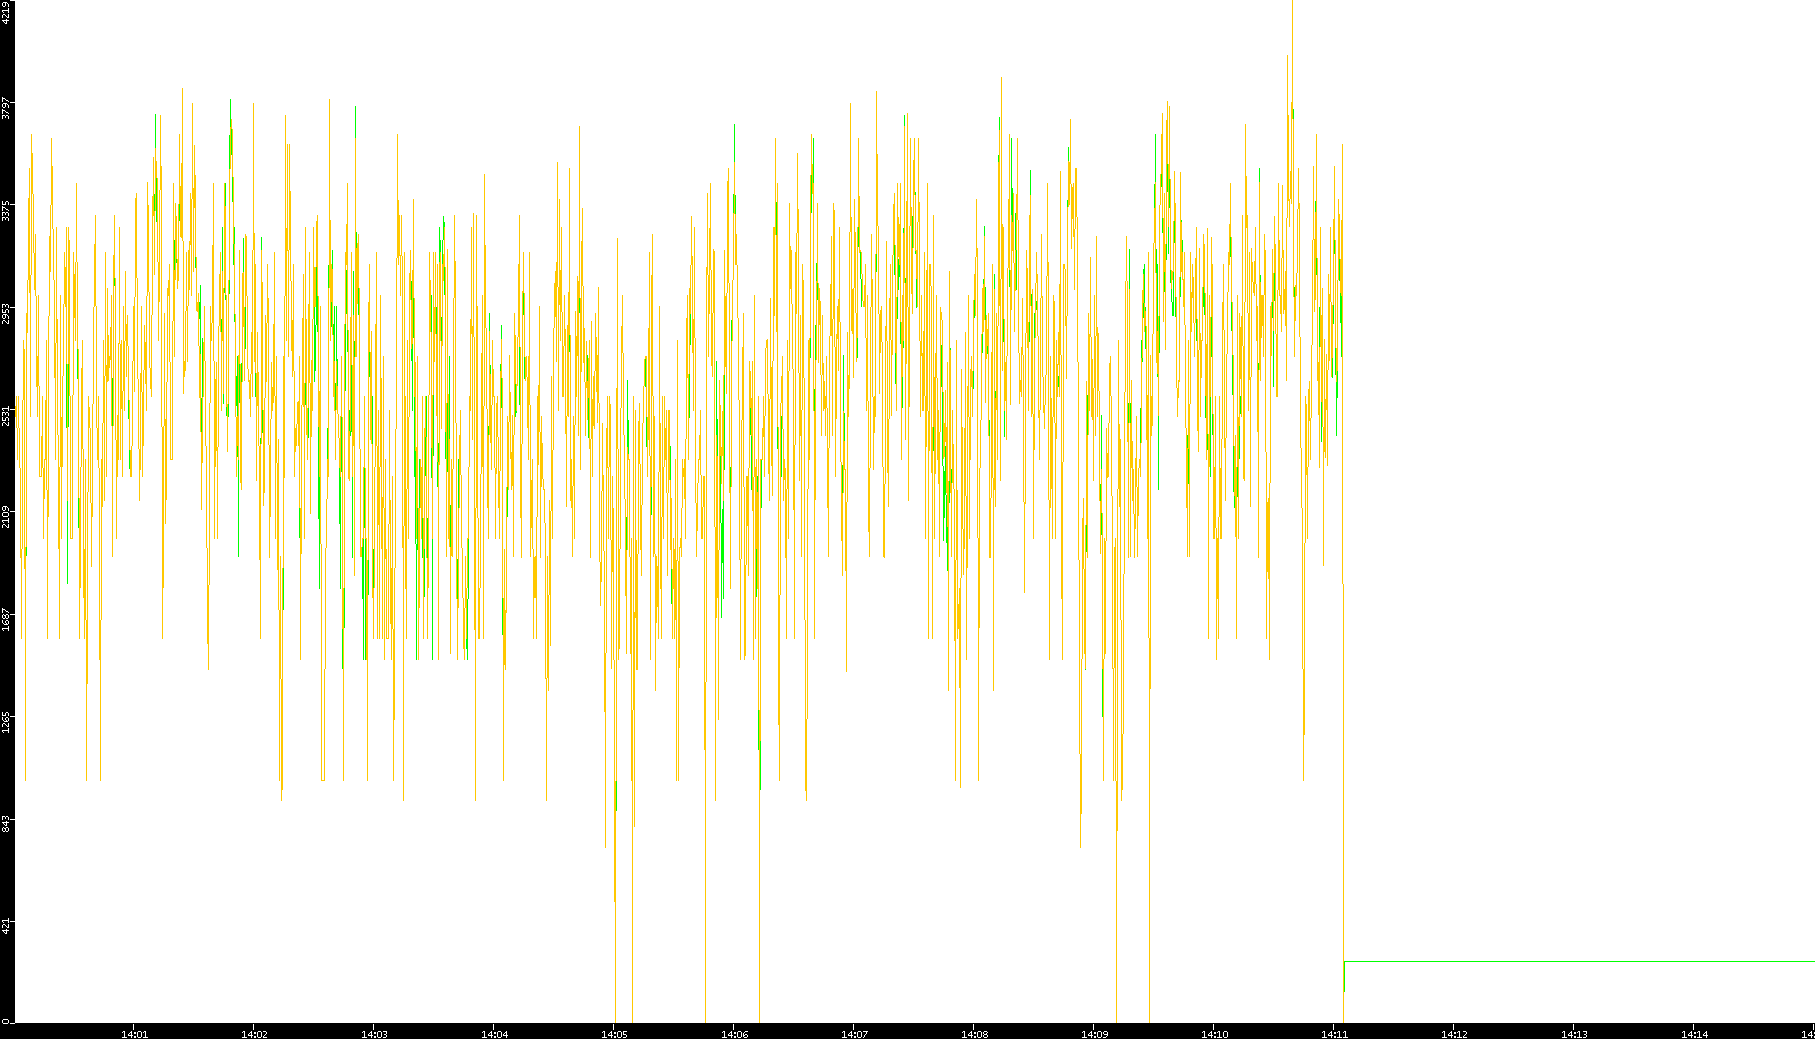The width and height of the screenshot is (1815, 1039).
Task: Click the flat green line after 14:11
Action: tap(1580, 961)
